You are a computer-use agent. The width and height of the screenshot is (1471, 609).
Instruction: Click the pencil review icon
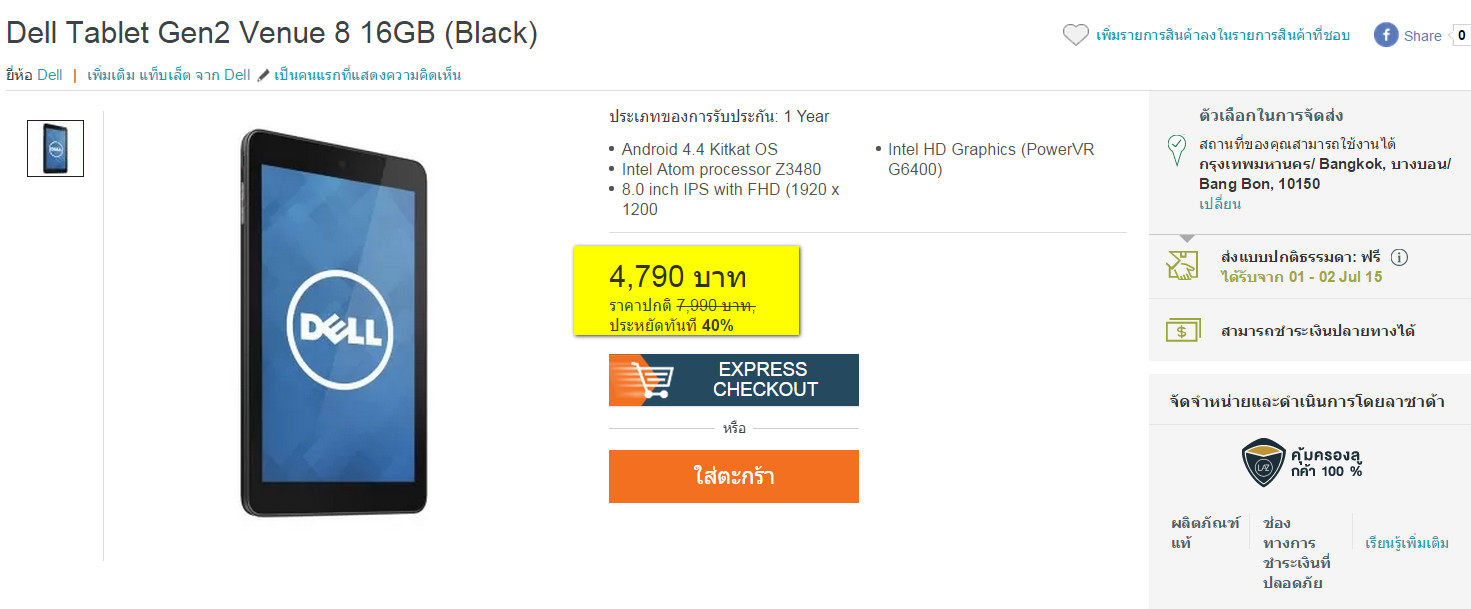pyautogui.click(x=263, y=75)
